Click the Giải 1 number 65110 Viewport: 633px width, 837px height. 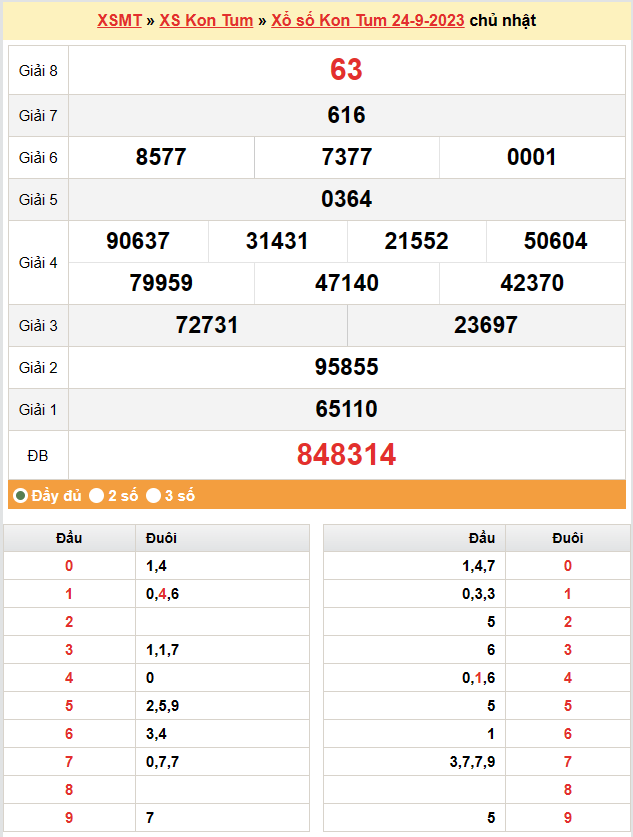346,409
